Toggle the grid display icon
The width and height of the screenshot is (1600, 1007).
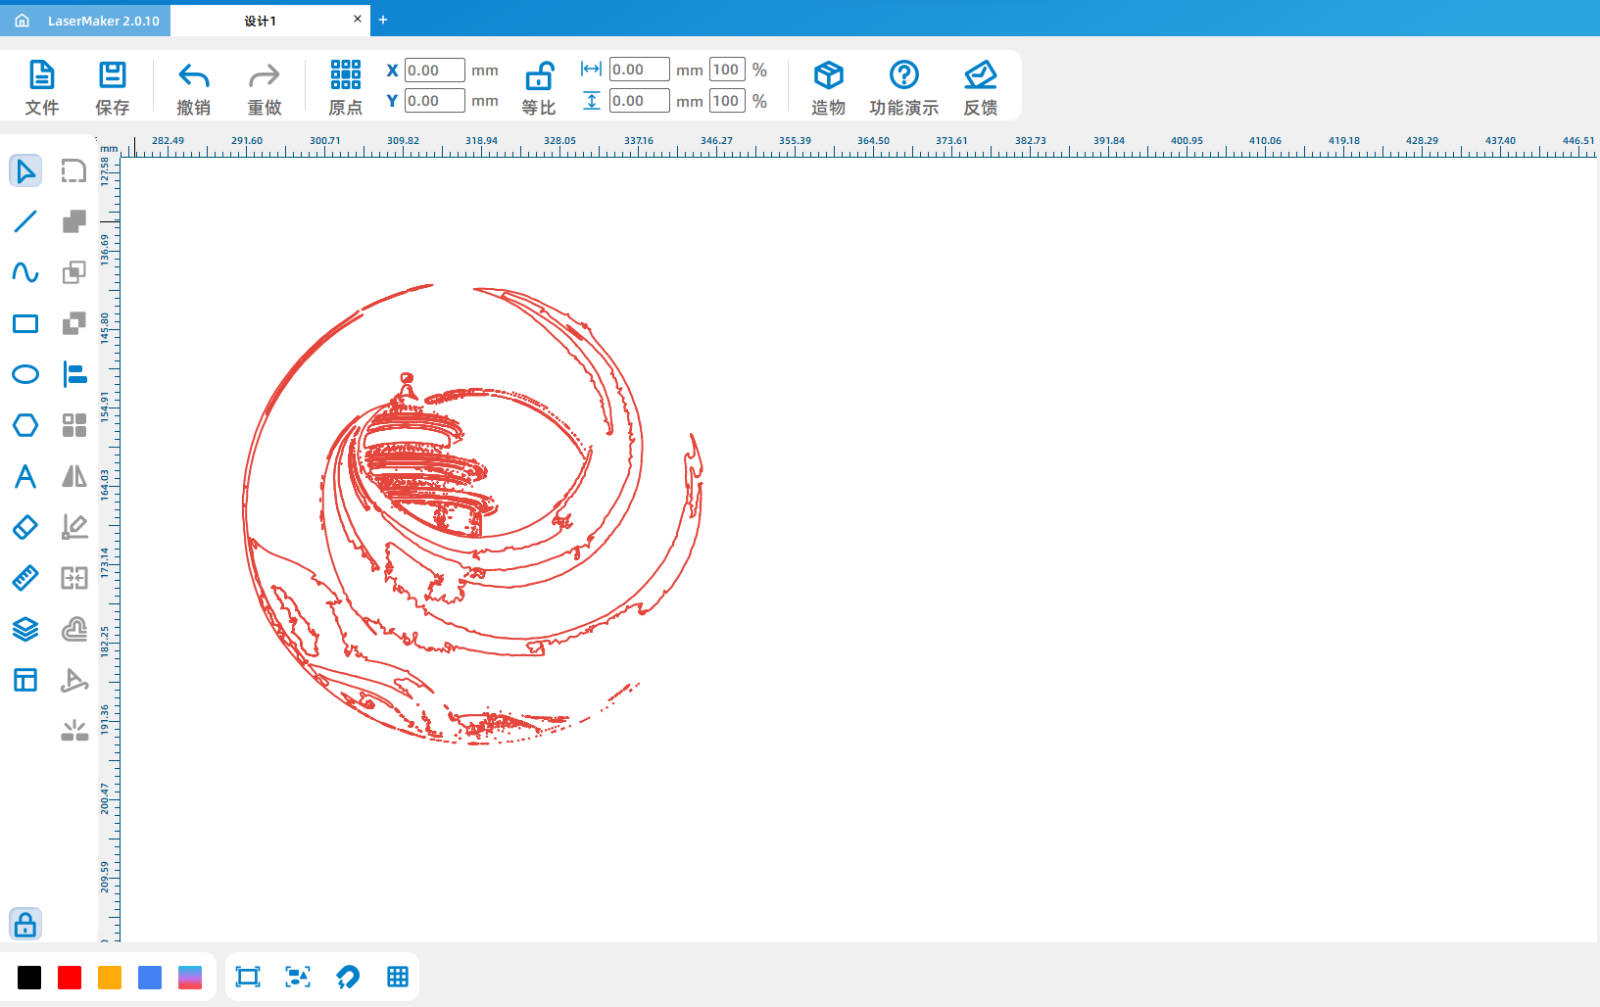pyautogui.click(x=397, y=977)
